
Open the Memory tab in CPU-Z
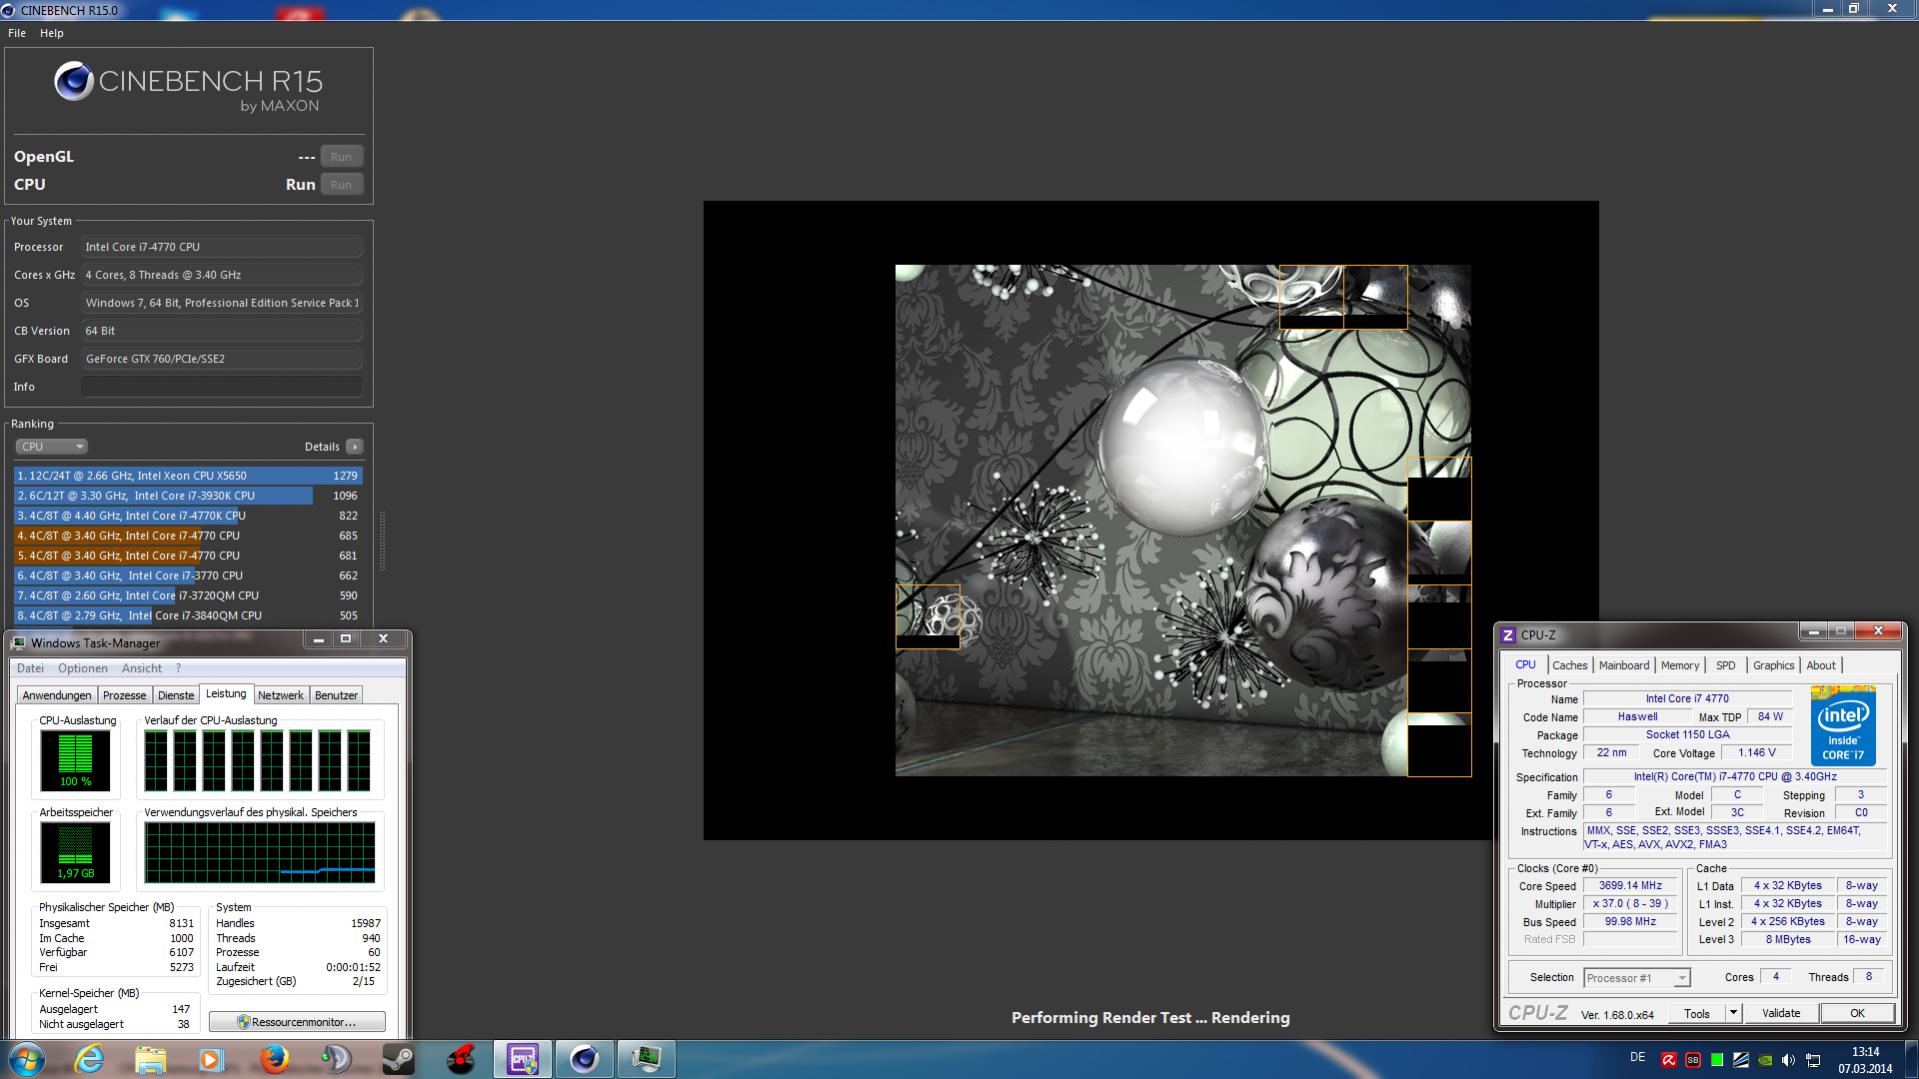pyautogui.click(x=1680, y=665)
